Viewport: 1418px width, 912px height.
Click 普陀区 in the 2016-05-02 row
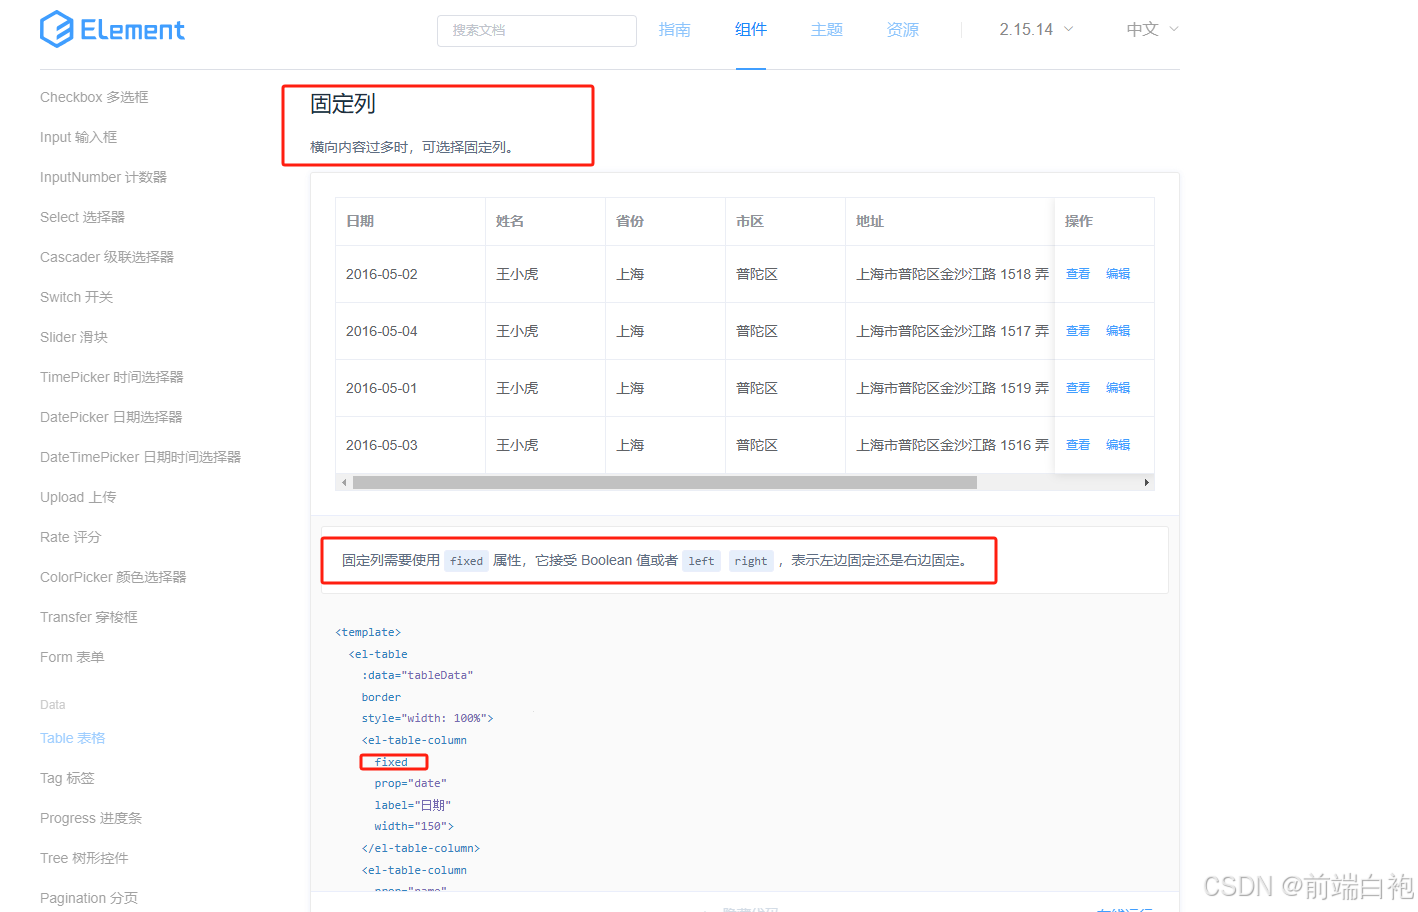click(x=757, y=274)
